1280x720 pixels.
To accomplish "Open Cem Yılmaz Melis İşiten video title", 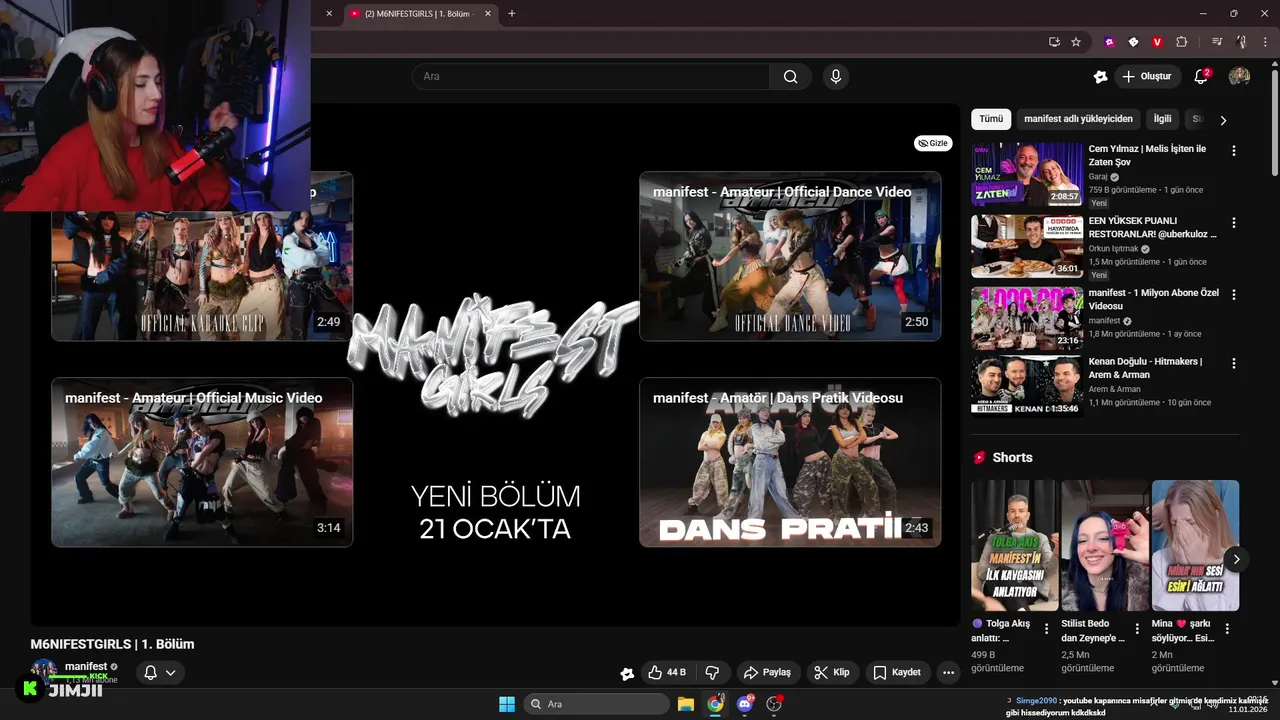I will pos(1147,155).
